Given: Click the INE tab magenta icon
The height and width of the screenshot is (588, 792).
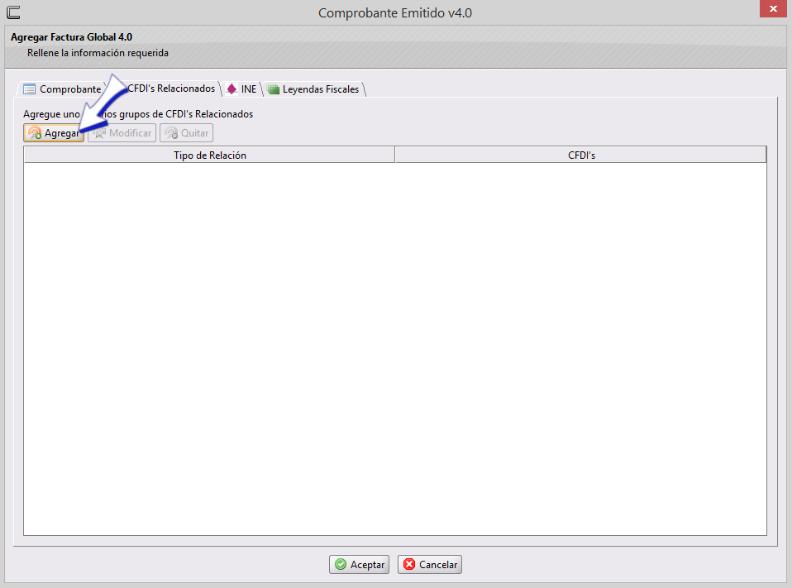Looking at the screenshot, I should 231,89.
